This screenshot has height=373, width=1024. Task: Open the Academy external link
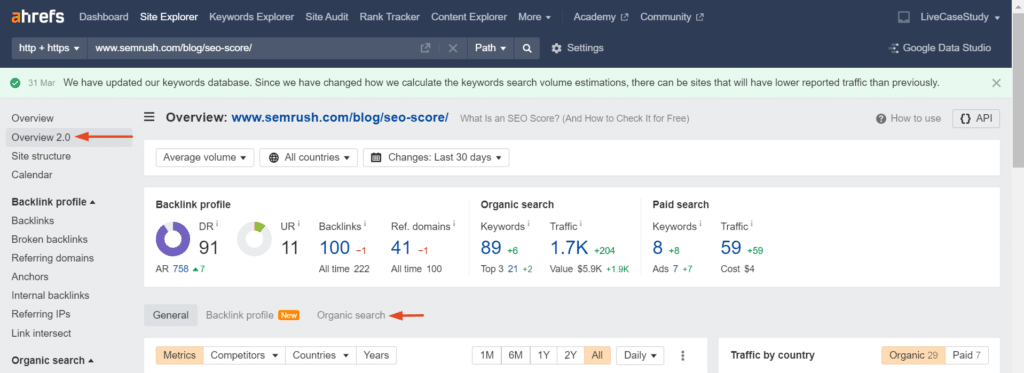(x=601, y=17)
